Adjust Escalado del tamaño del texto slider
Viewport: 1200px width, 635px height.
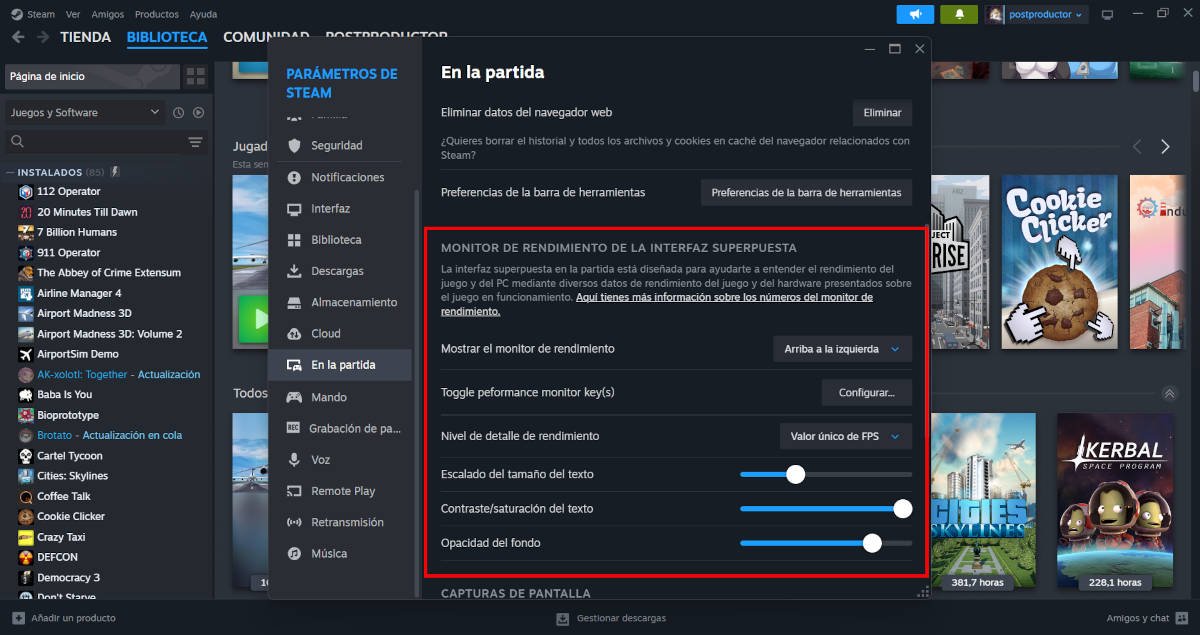coord(826,474)
